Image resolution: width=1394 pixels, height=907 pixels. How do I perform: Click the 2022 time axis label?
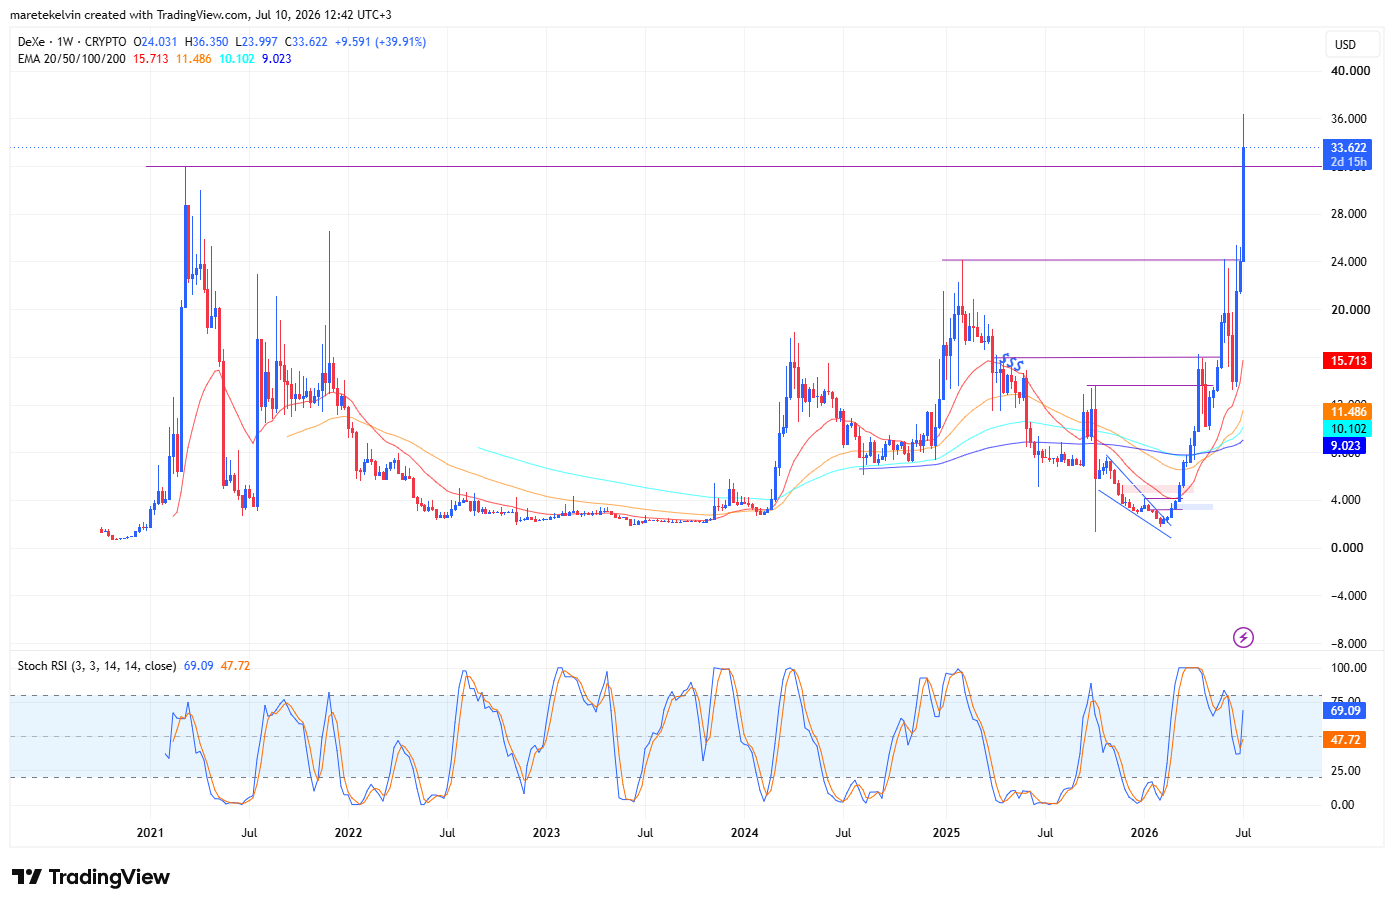coord(348,833)
